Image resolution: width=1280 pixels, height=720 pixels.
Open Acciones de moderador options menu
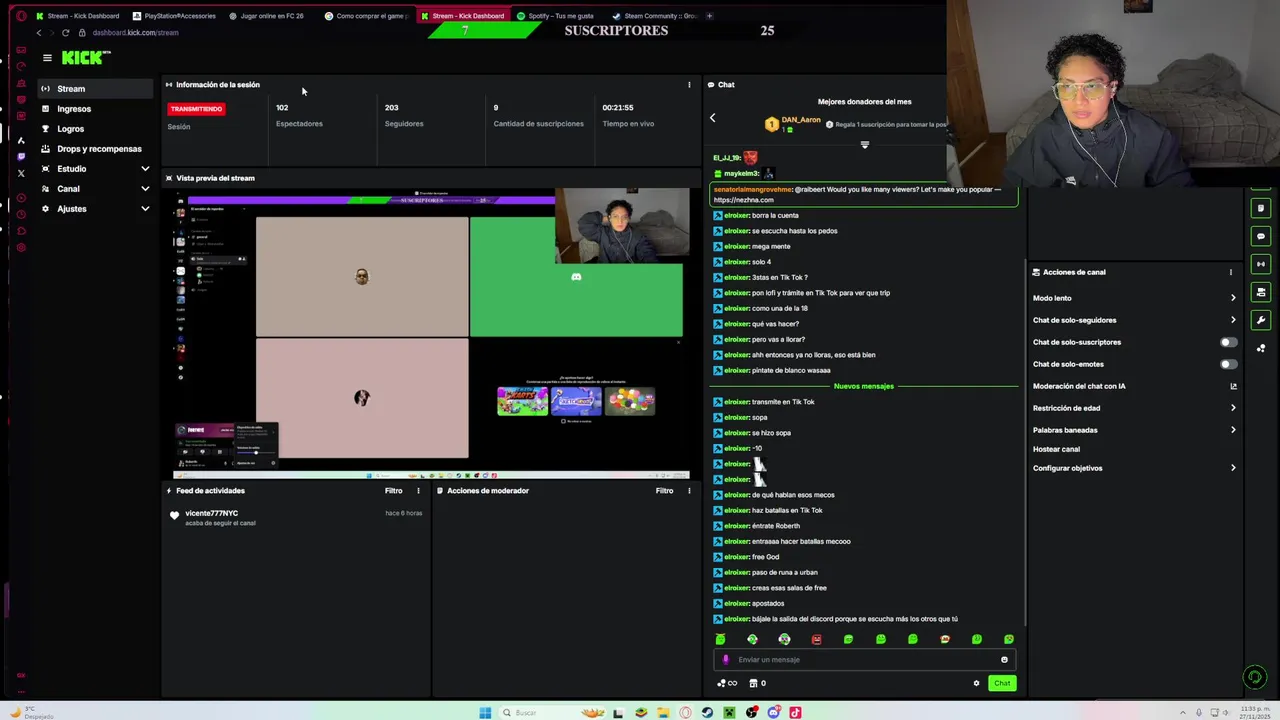[689, 491]
